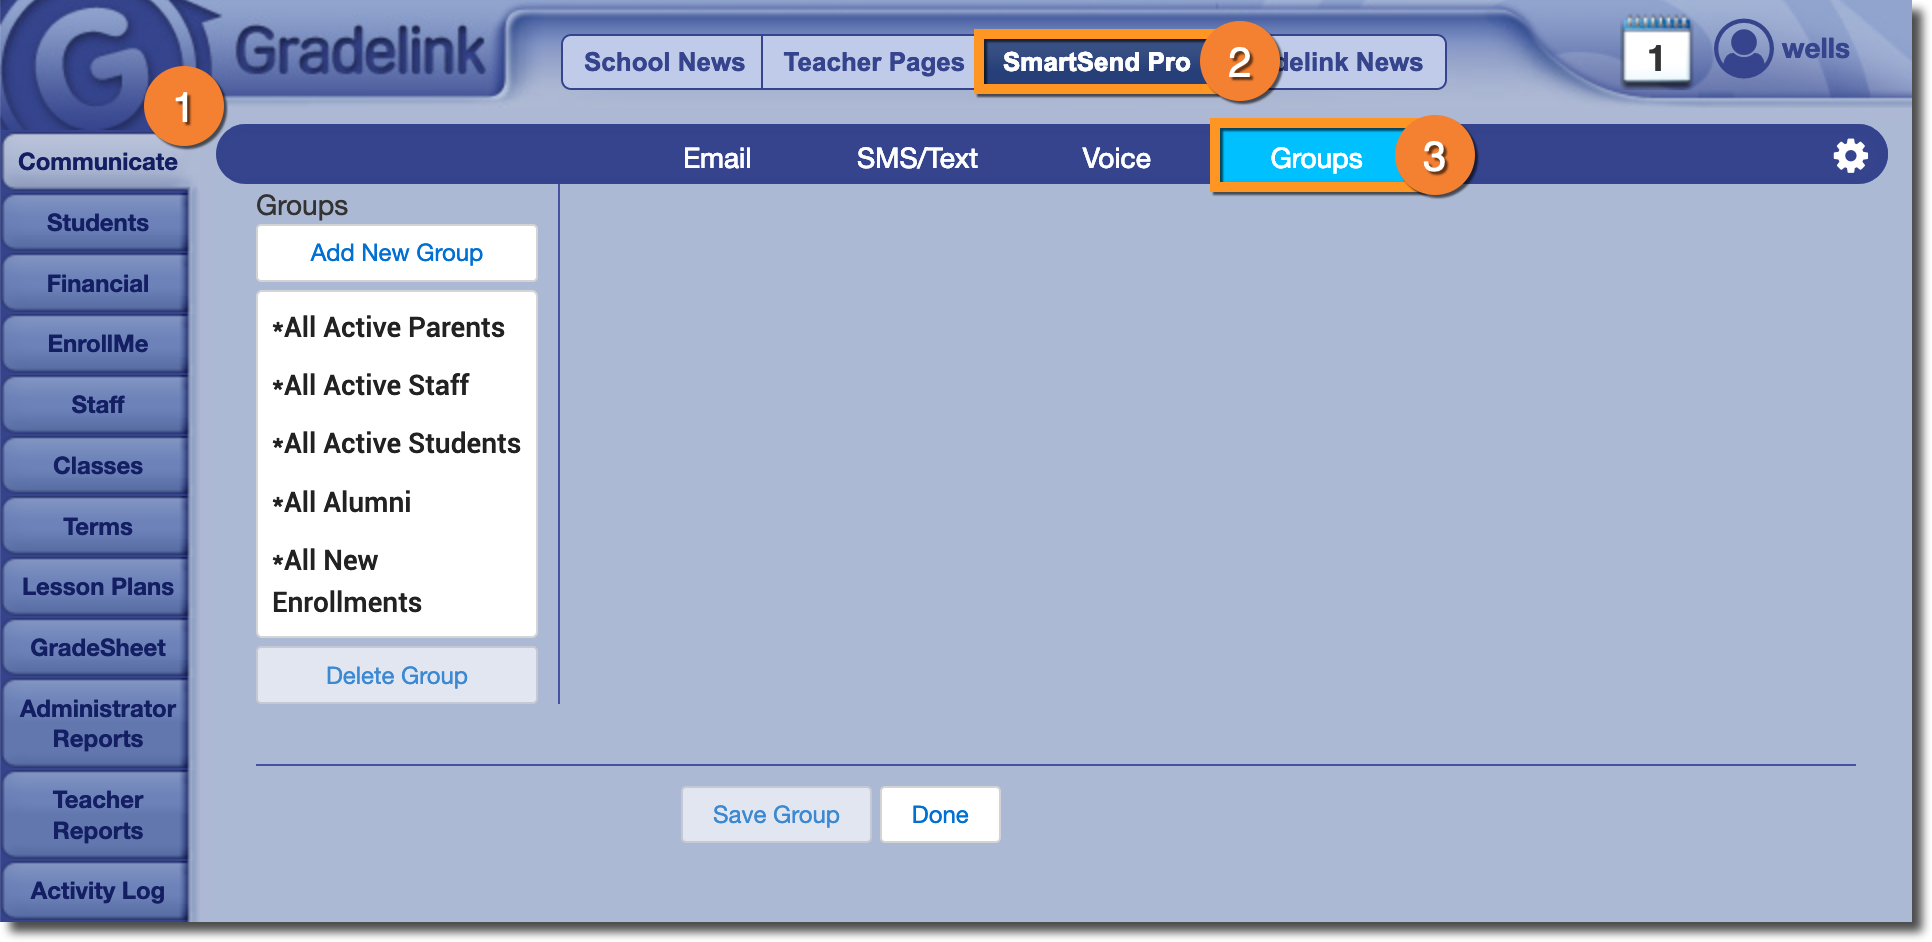Image resolution: width=1932 pixels, height=942 pixels.
Task: Open the settings gear icon
Action: pyautogui.click(x=1849, y=156)
